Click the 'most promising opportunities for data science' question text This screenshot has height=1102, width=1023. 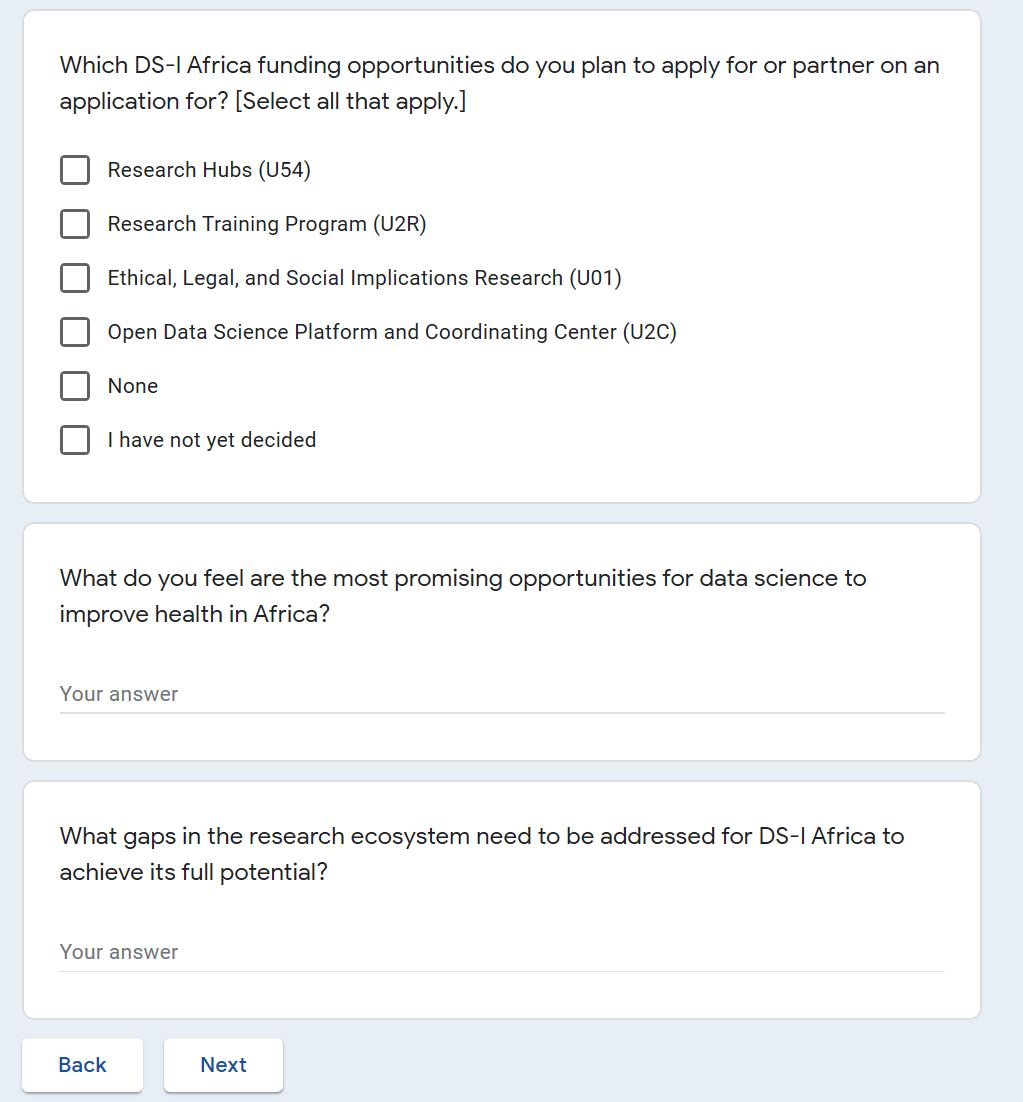pos(462,579)
